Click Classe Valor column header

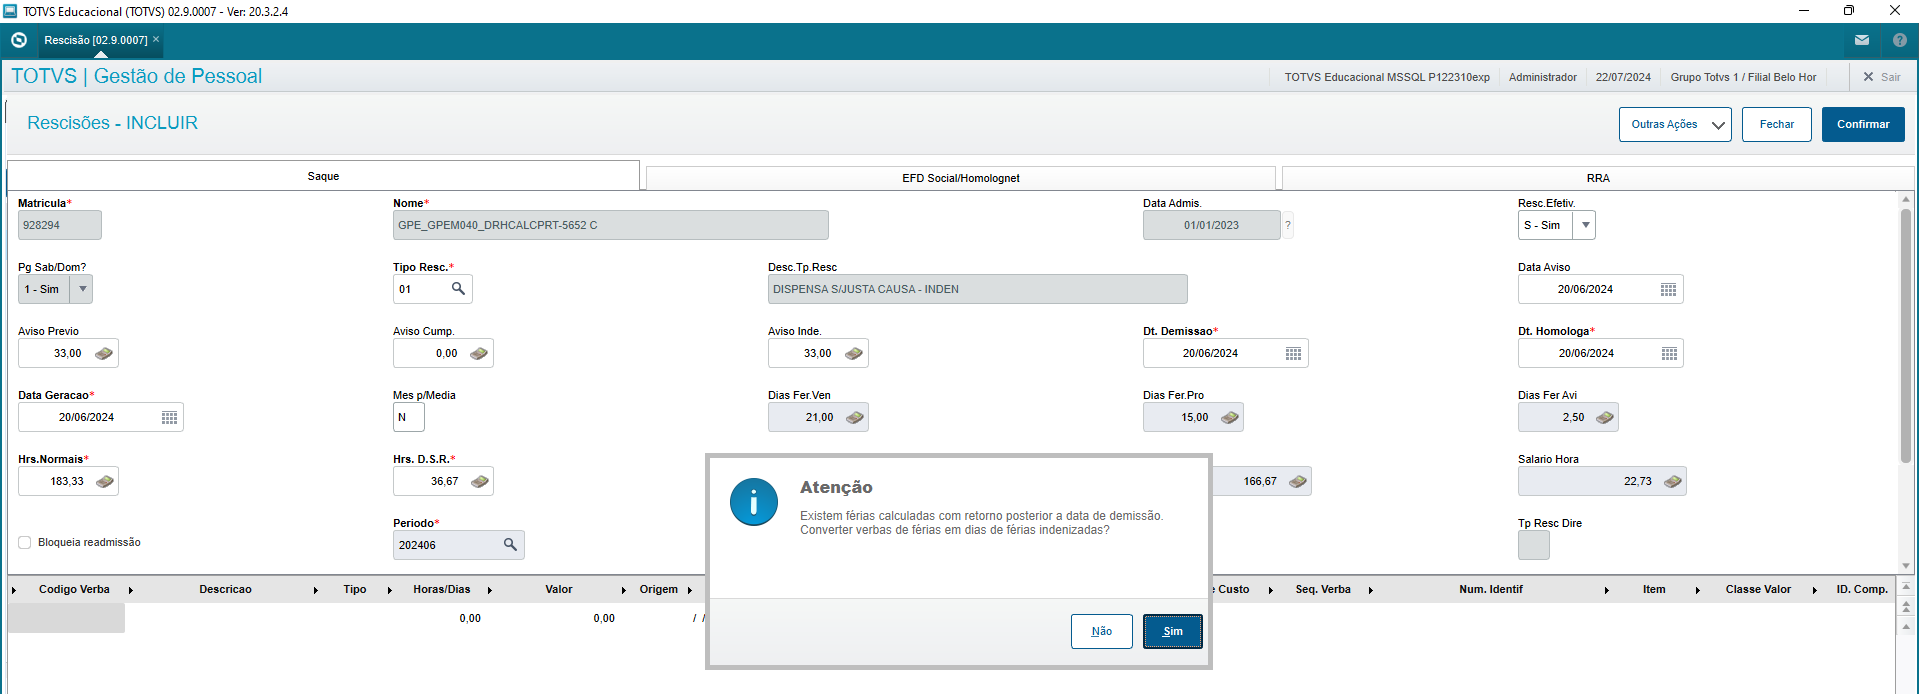1758,590
